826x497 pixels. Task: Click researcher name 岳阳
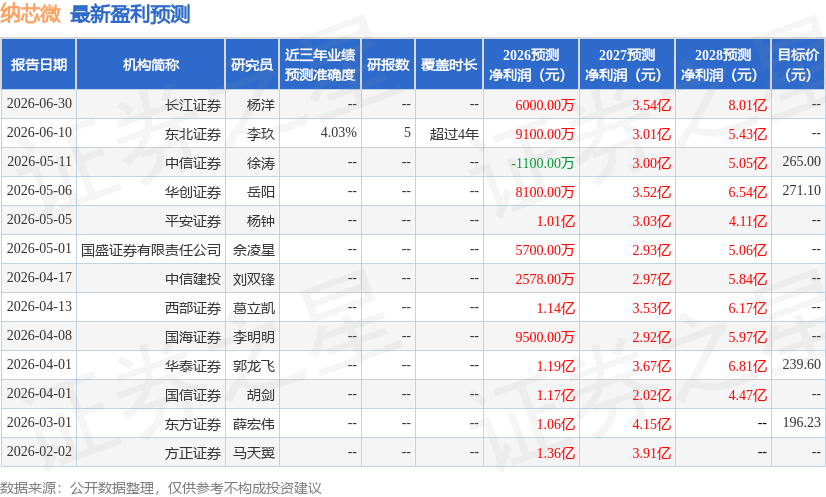261,192
